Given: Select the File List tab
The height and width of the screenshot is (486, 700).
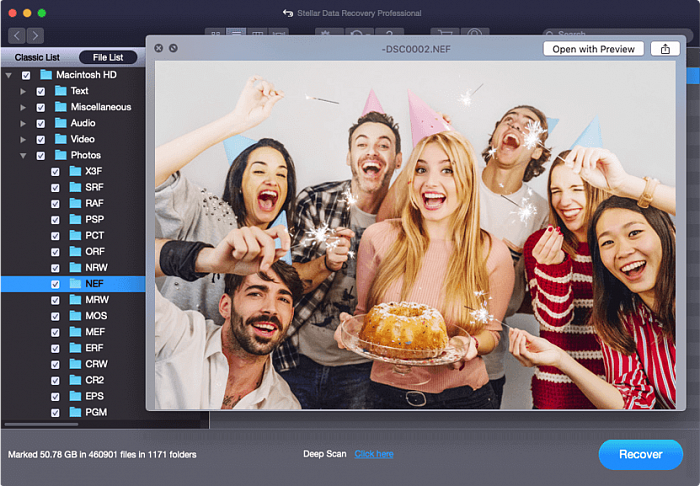Looking at the screenshot, I should point(108,57).
